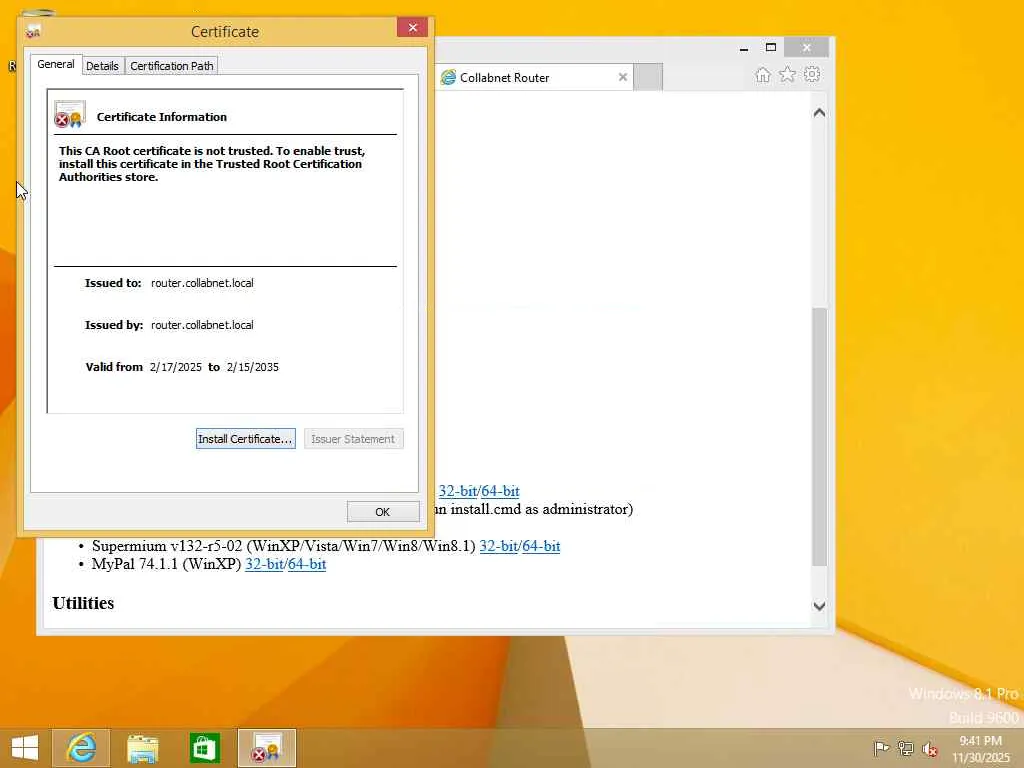The height and width of the screenshot is (768, 1024).
Task: Open Internet Explorer from the taskbar
Action: 81,748
